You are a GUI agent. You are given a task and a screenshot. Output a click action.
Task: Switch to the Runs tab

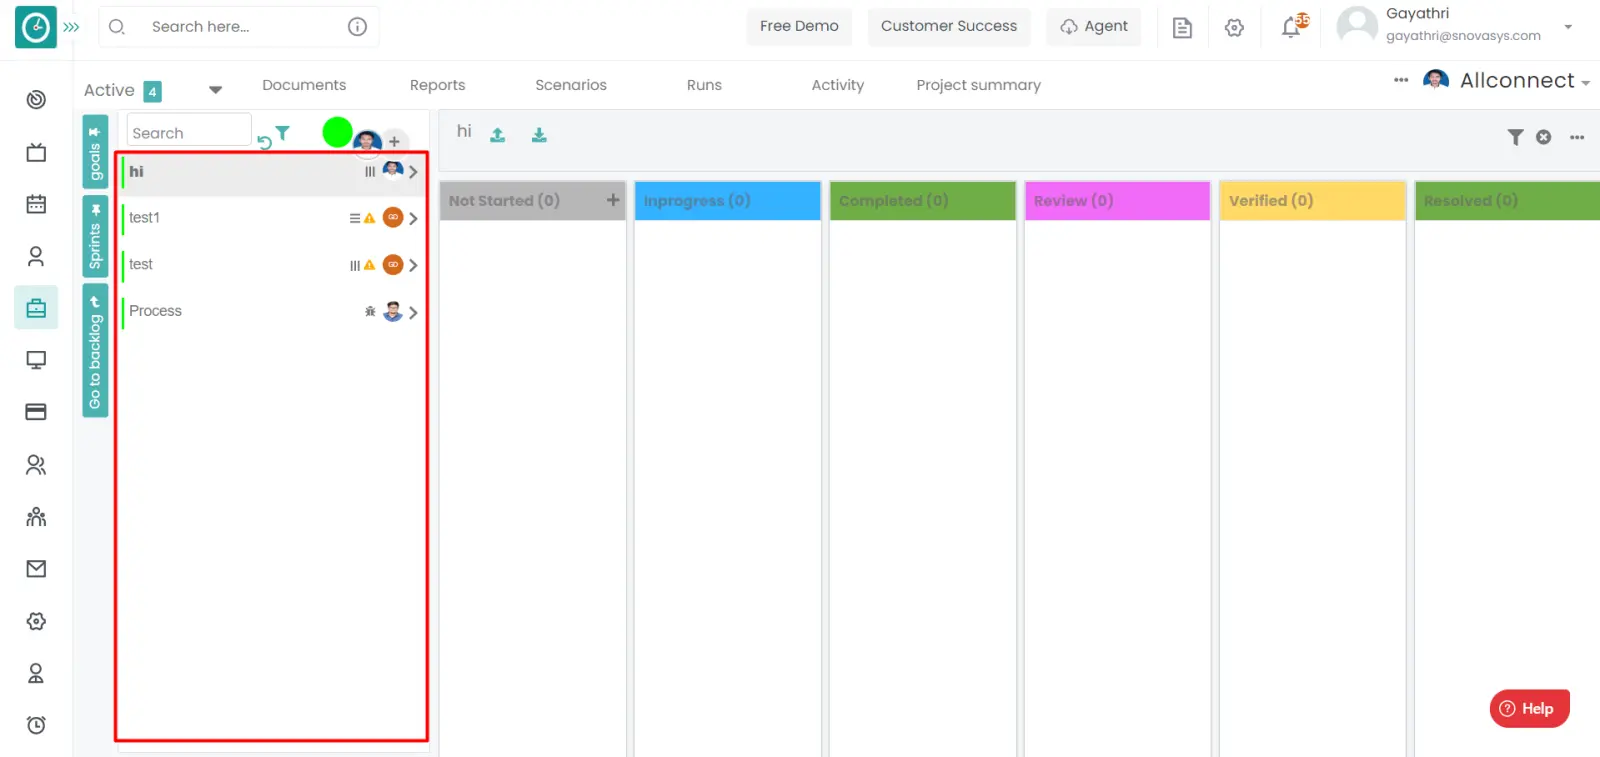pyautogui.click(x=704, y=85)
